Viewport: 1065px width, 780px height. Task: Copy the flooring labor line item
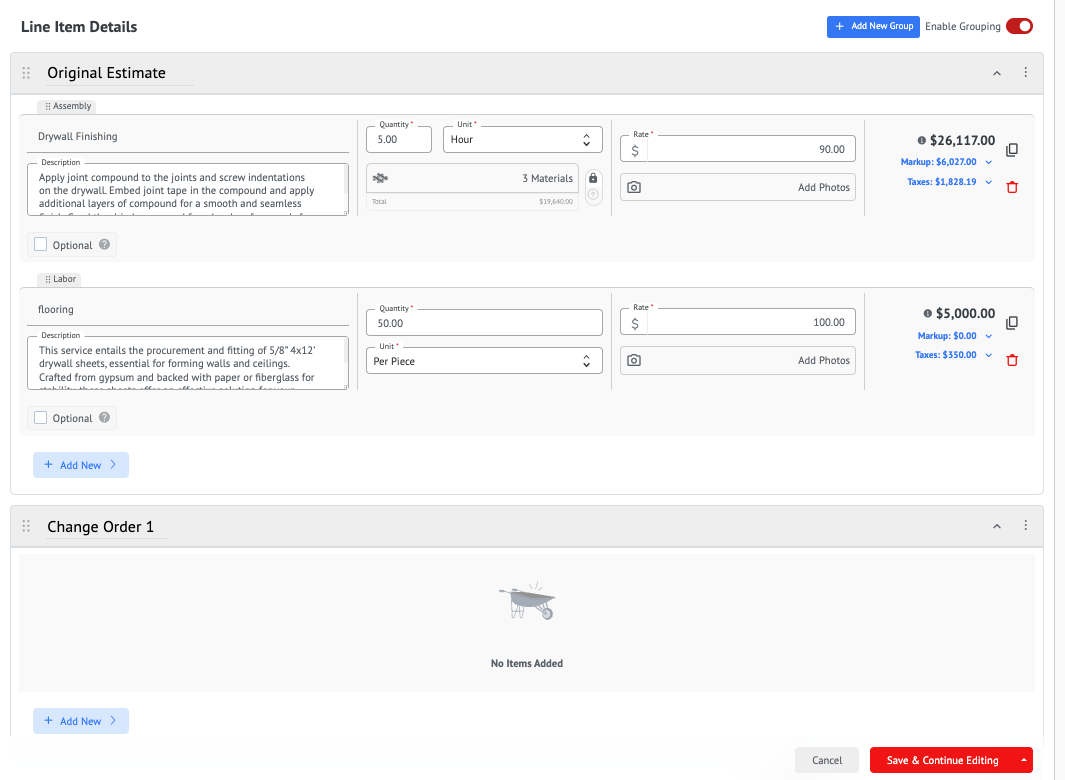1012,323
